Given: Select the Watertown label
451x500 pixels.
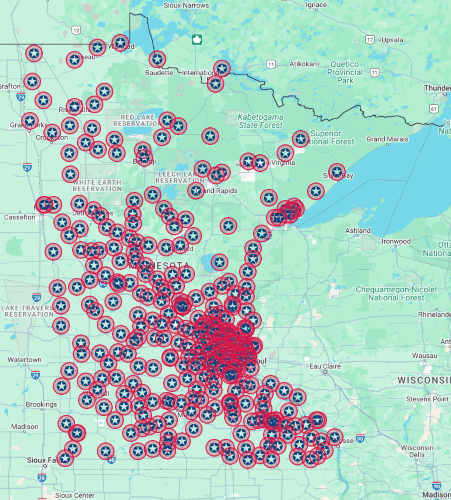Looking at the screenshot, I should click(x=24, y=360).
